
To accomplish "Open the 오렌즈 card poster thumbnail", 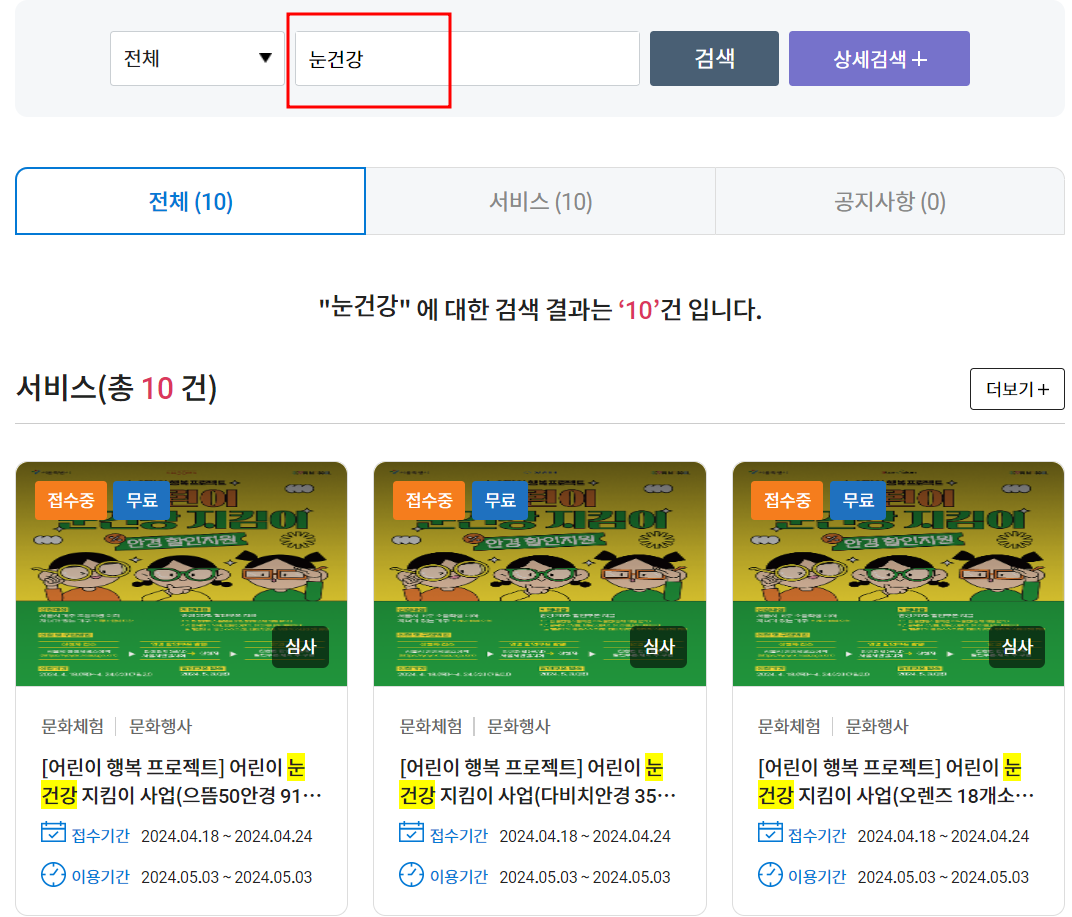I will click(898, 574).
